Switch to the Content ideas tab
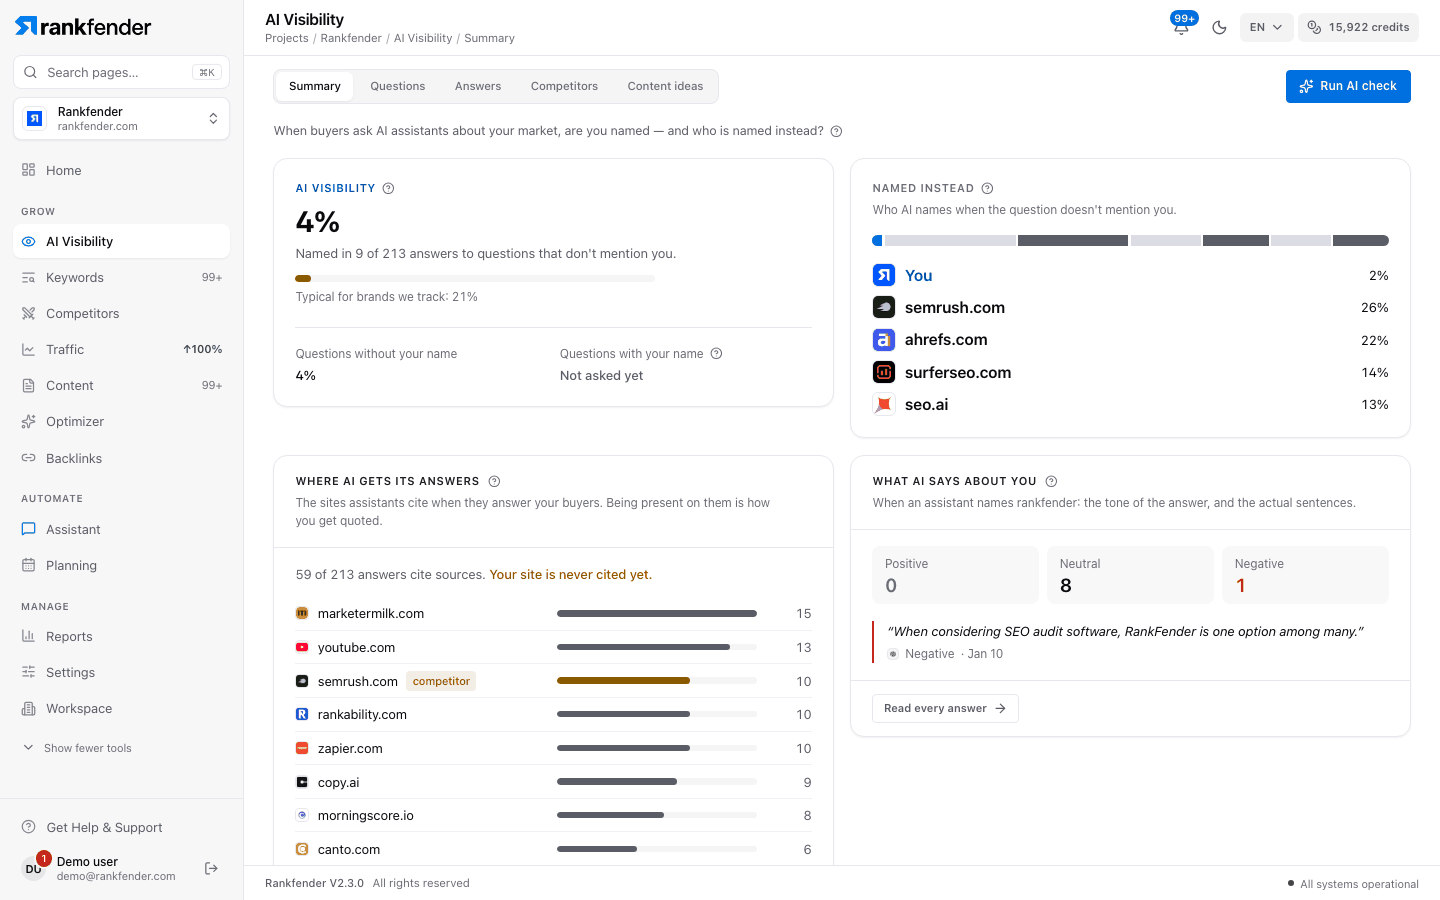This screenshot has height=900, width=1440. (x=665, y=86)
